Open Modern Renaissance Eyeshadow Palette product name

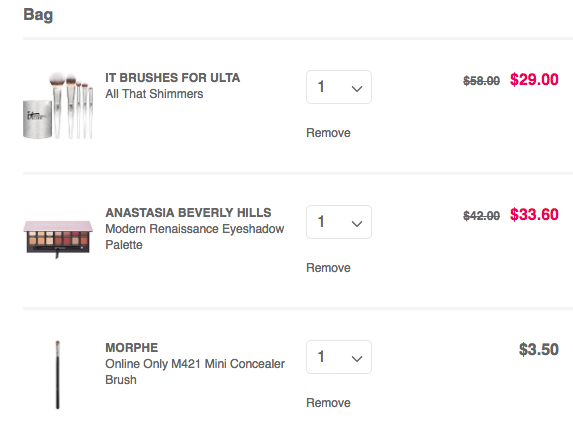pos(195,237)
